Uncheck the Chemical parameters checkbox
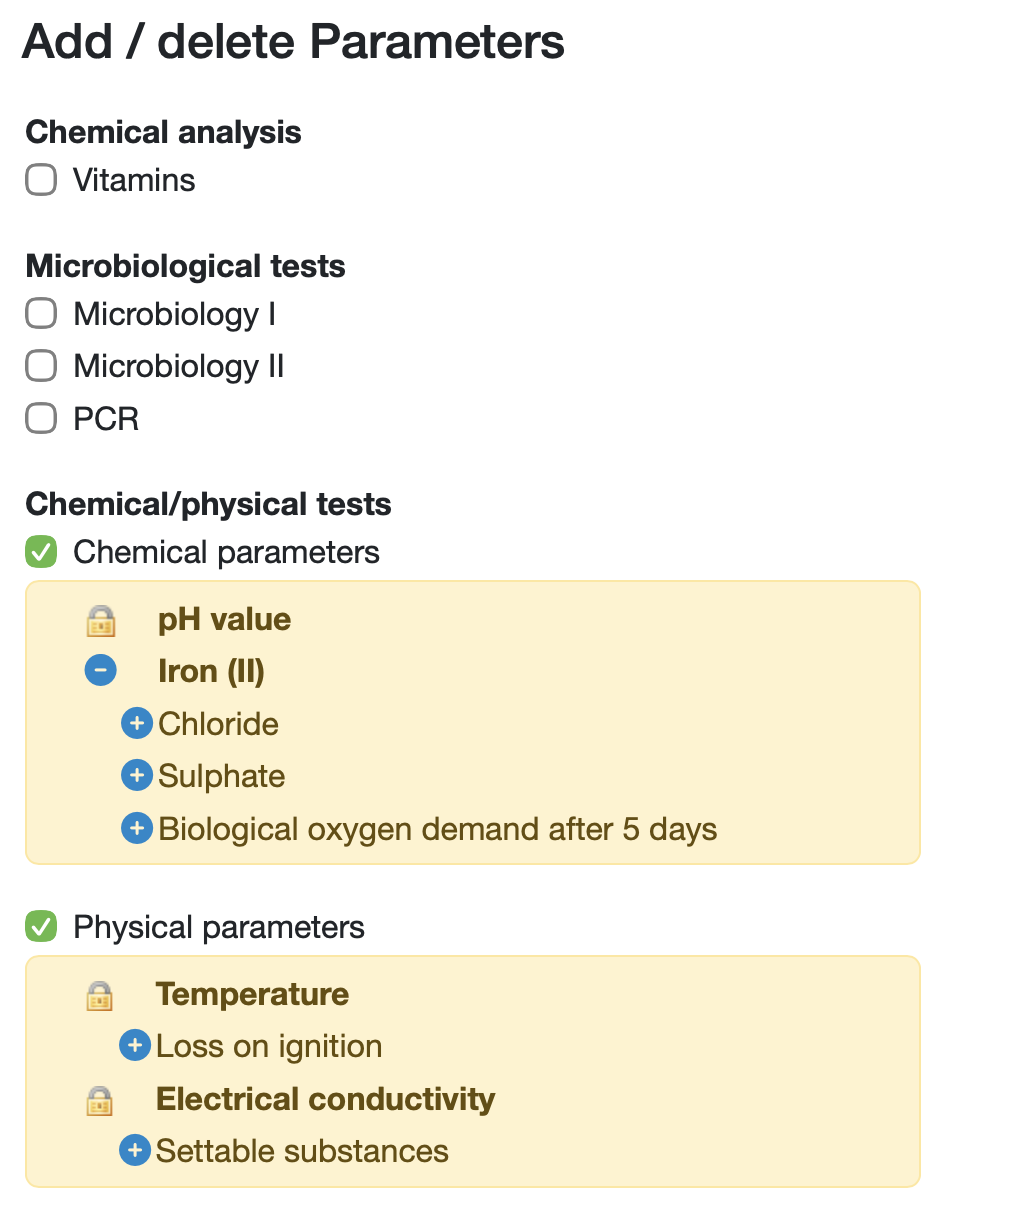This screenshot has width=1034, height=1216. (41, 551)
